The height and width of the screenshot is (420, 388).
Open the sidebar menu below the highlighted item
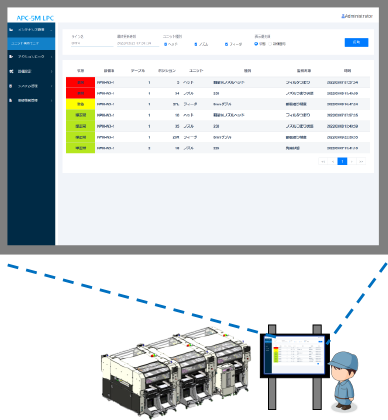pyautogui.click(x=31, y=57)
